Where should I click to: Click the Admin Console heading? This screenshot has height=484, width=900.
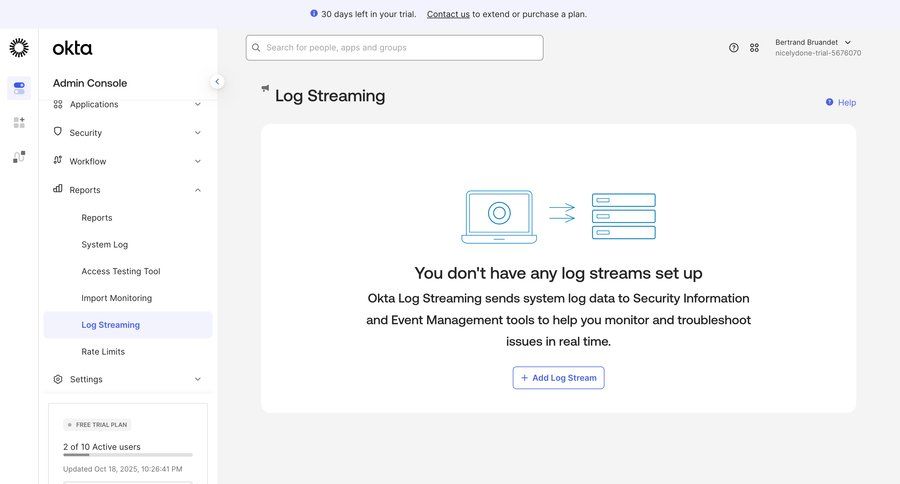[90, 83]
